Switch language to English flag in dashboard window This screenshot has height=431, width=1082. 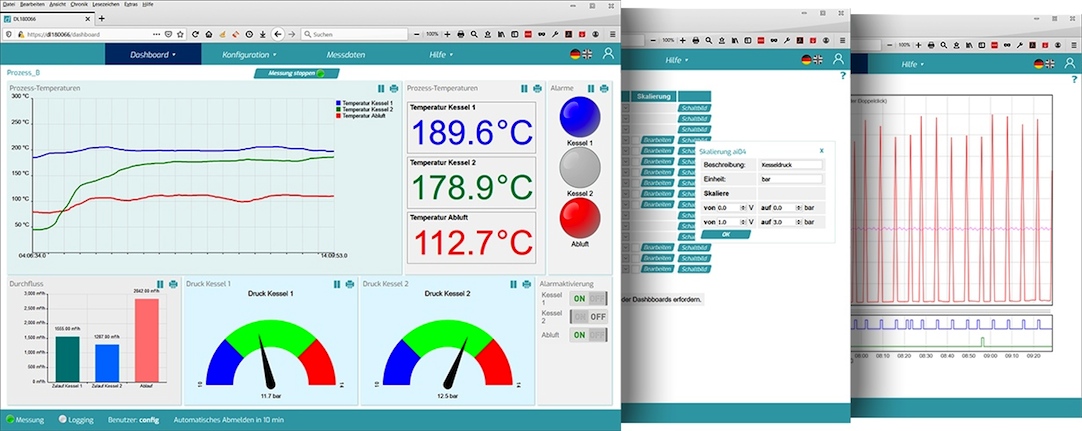point(587,54)
